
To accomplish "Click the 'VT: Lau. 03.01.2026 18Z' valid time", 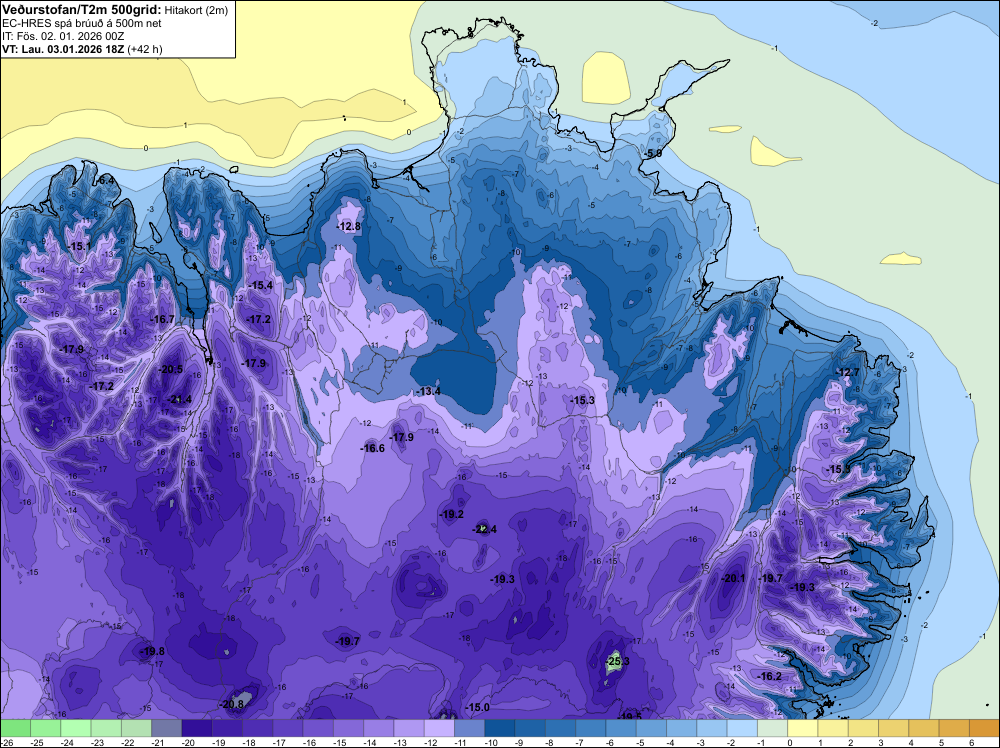I will tap(63, 49).
